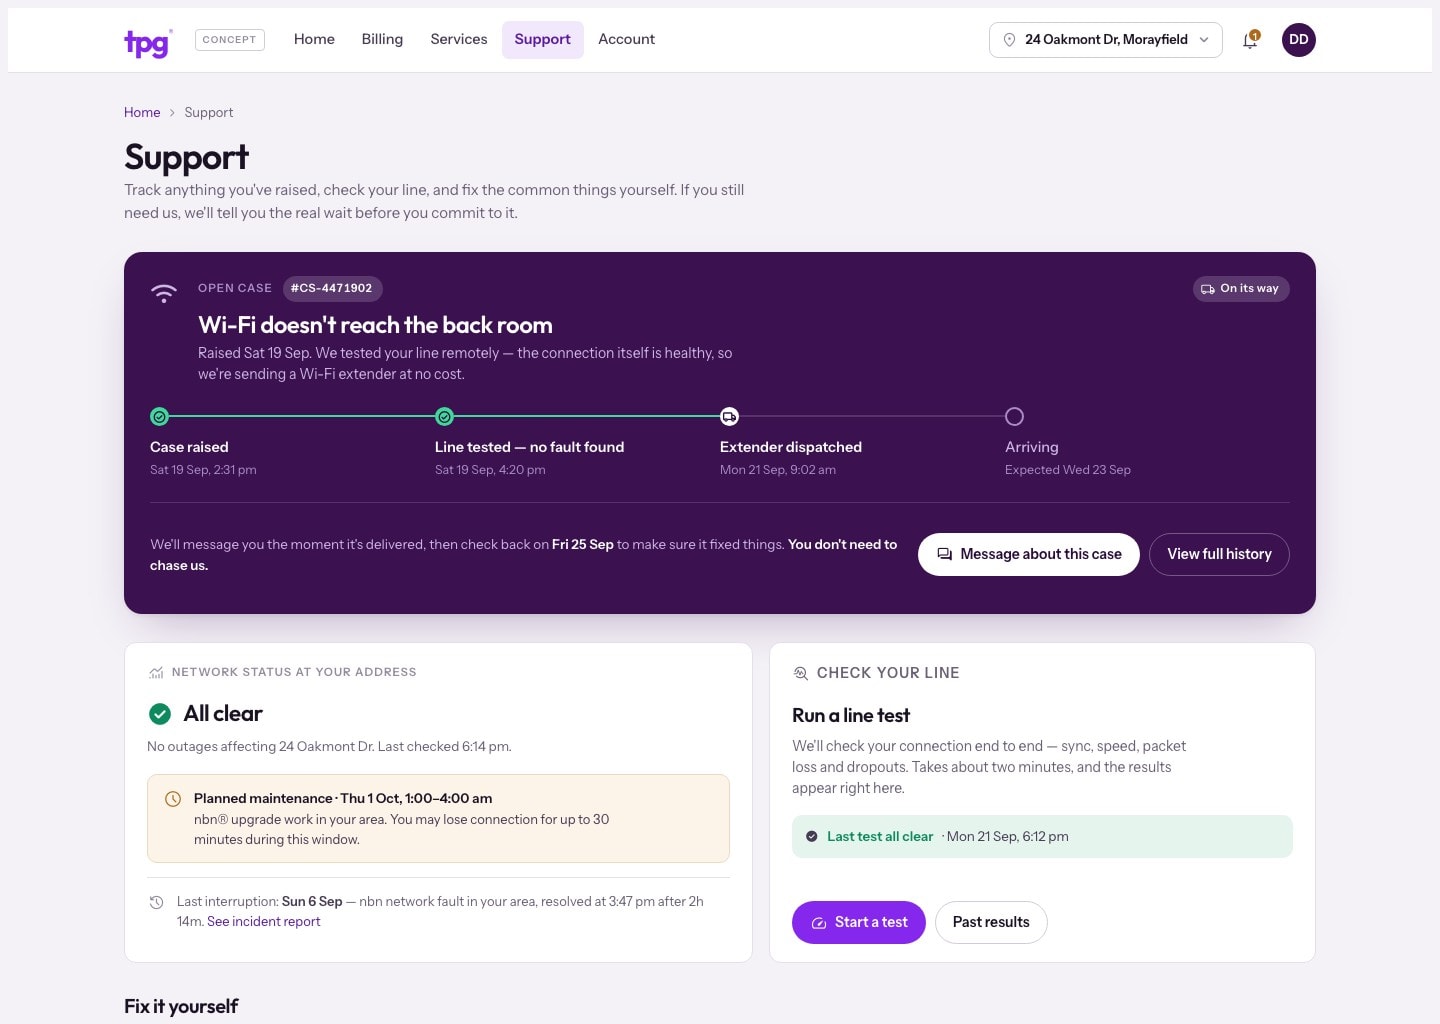The height and width of the screenshot is (1024, 1440).
Task: Click the Last test all clear text
Action: point(880,837)
